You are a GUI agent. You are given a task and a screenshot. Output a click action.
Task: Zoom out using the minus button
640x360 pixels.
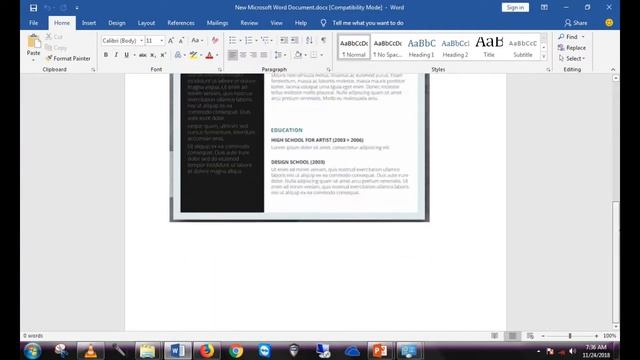click(543, 336)
